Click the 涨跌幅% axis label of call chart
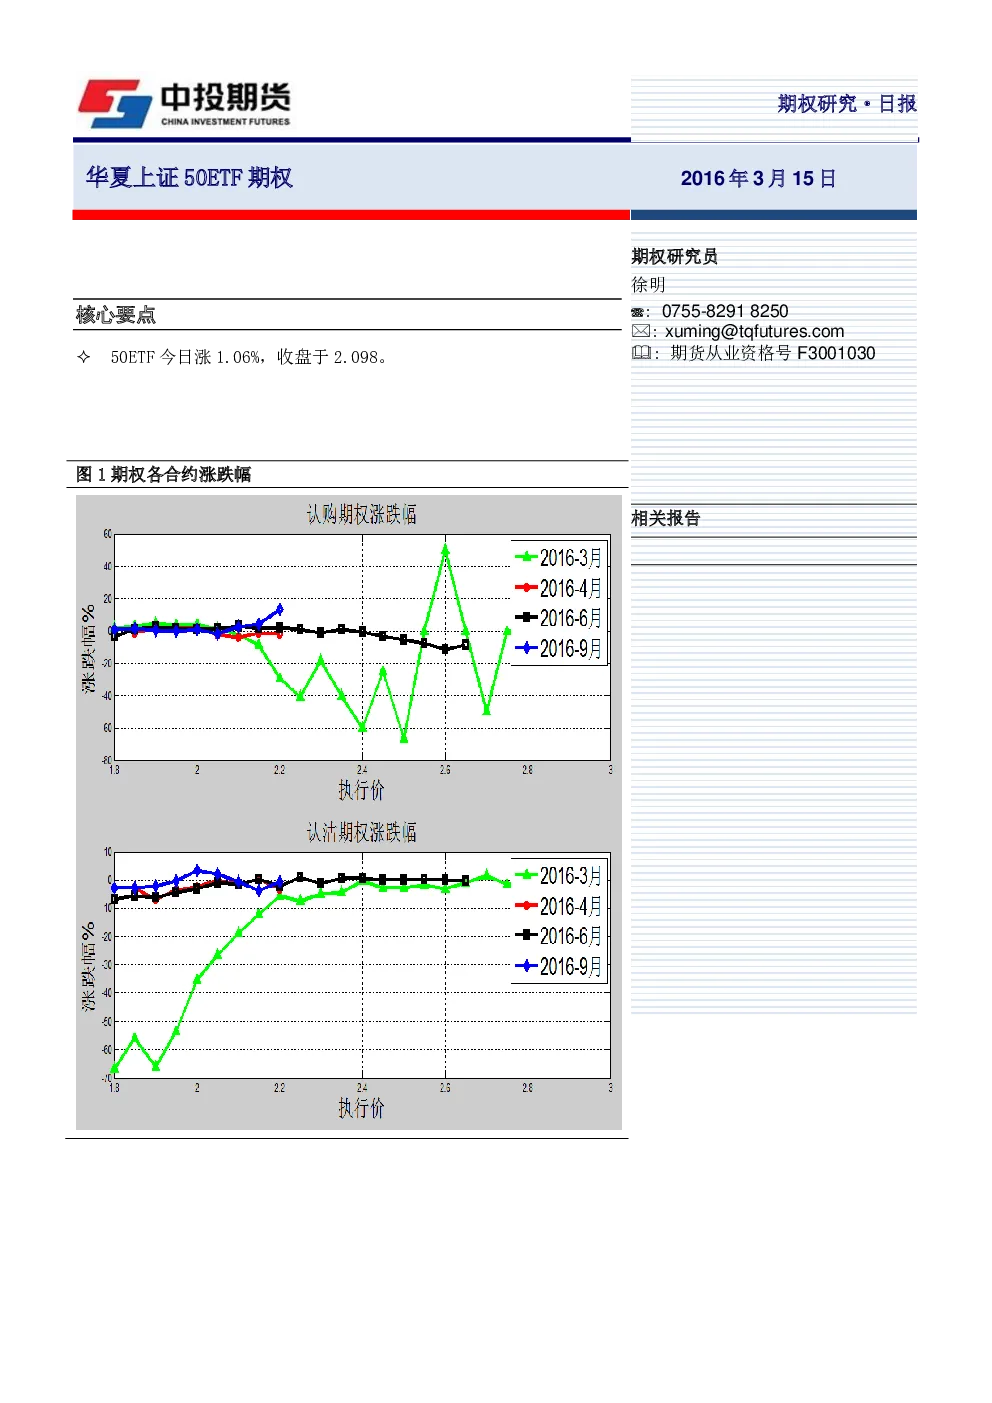The image size is (992, 1403). (89, 648)
